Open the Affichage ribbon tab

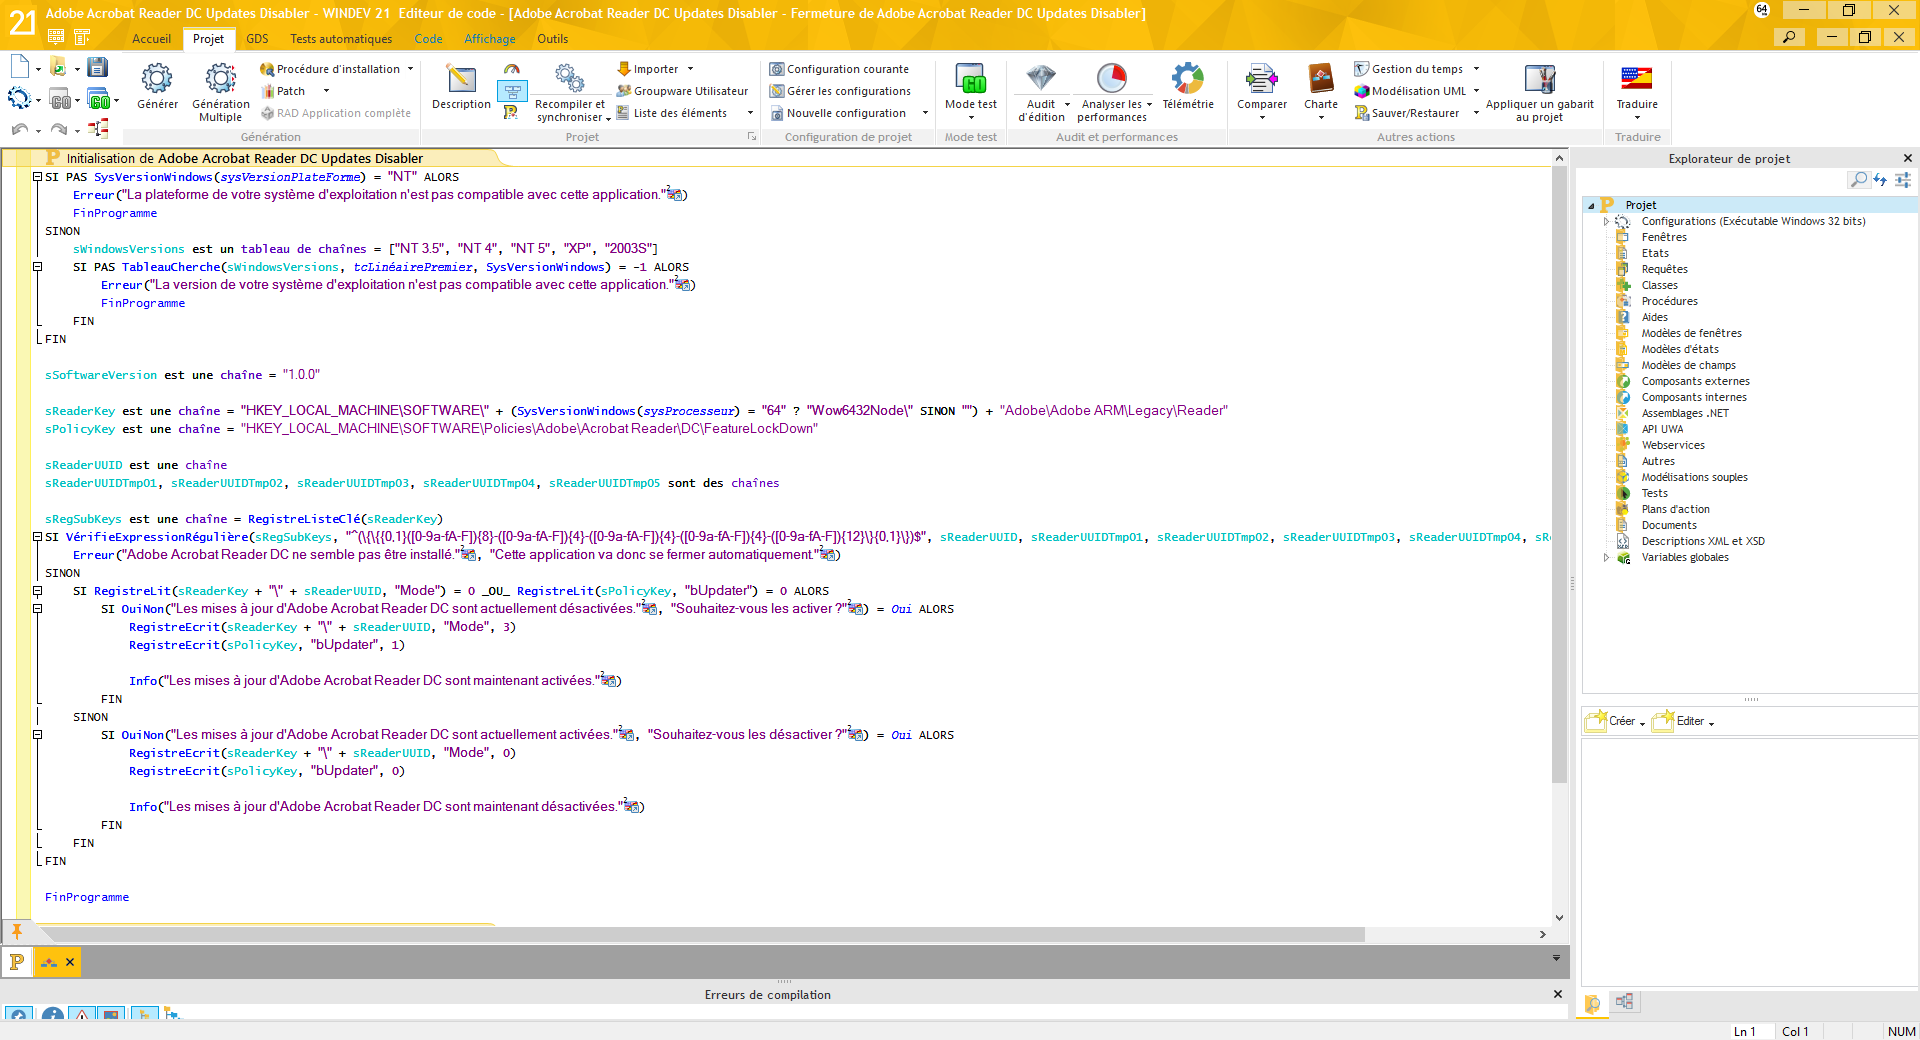490,39
